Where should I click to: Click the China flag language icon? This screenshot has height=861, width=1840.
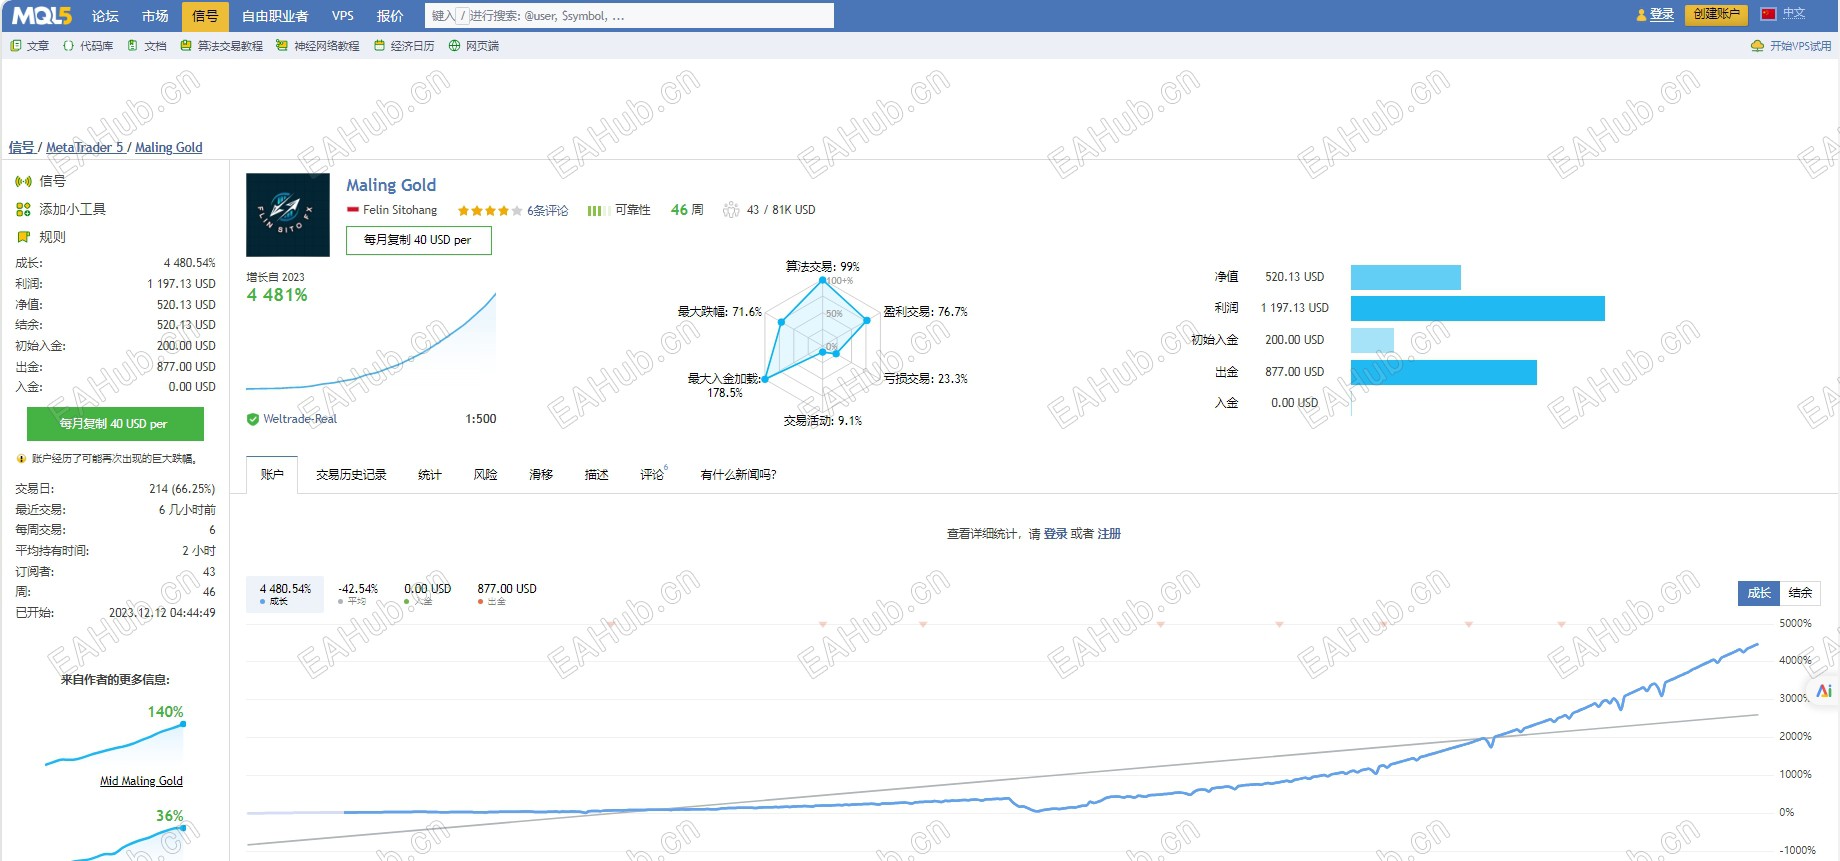(1768, 14)
